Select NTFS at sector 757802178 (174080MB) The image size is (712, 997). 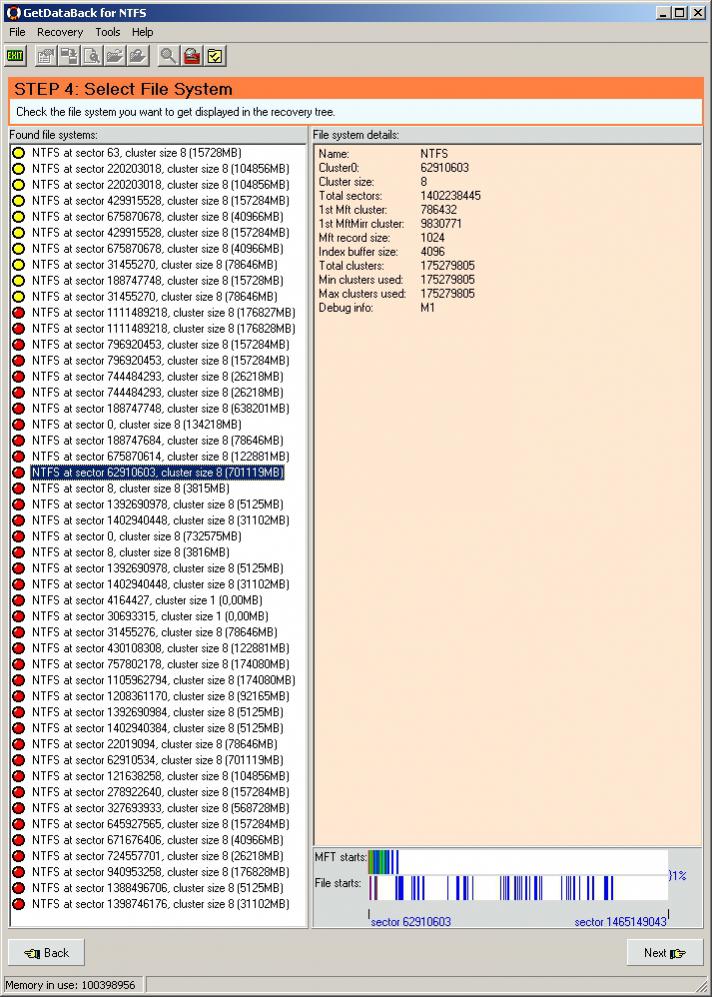pos(160,664)
